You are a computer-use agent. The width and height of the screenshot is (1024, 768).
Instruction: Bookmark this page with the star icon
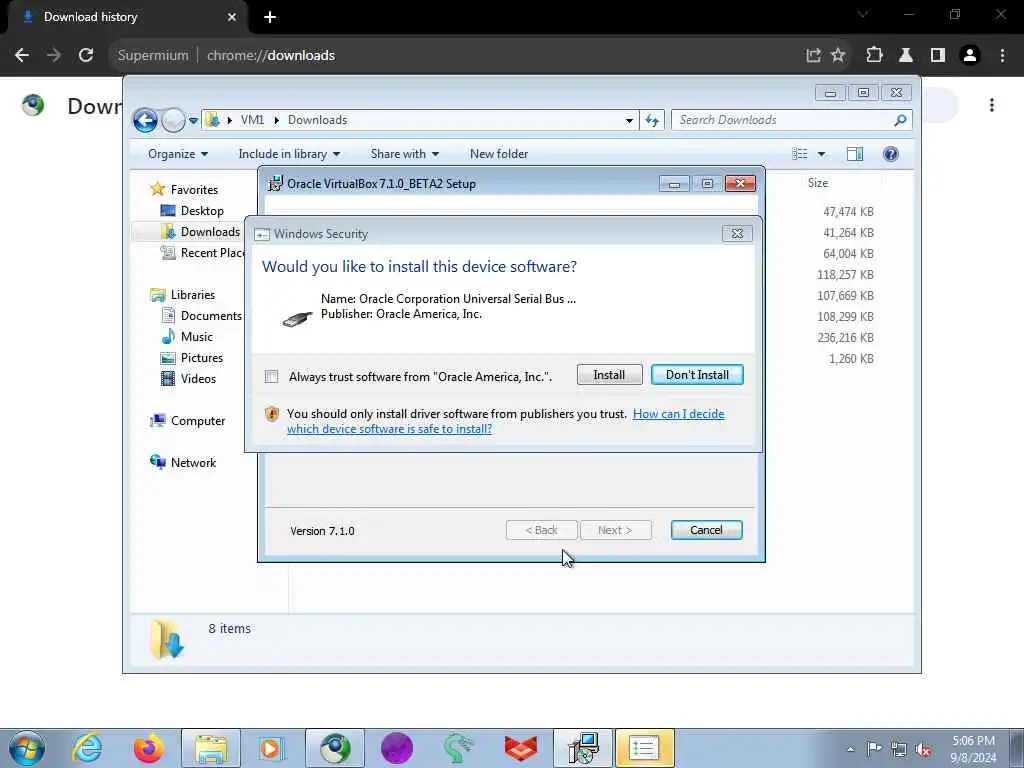(x=838, y=56)
